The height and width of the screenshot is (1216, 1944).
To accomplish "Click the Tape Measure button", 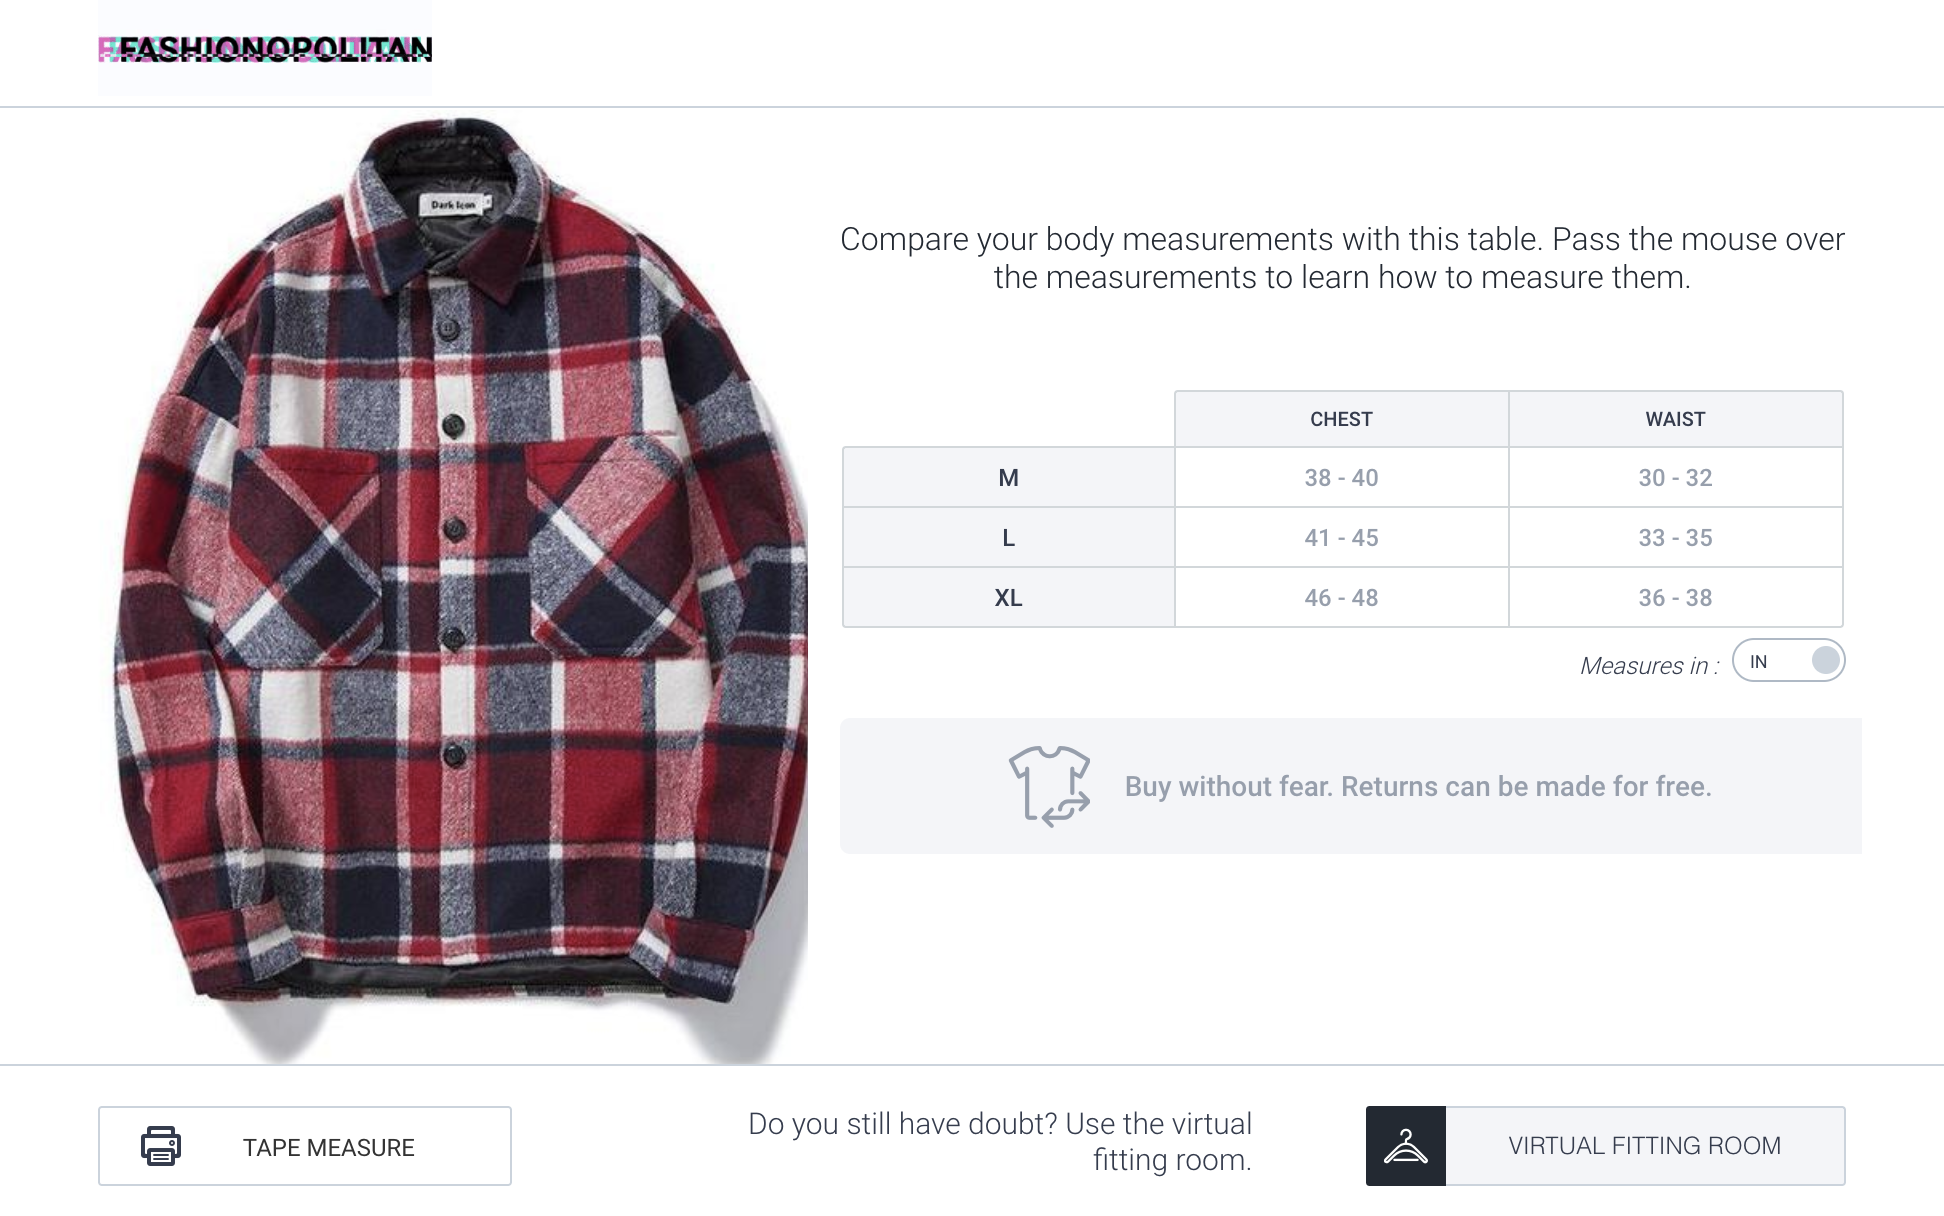I will (305, 1146).
